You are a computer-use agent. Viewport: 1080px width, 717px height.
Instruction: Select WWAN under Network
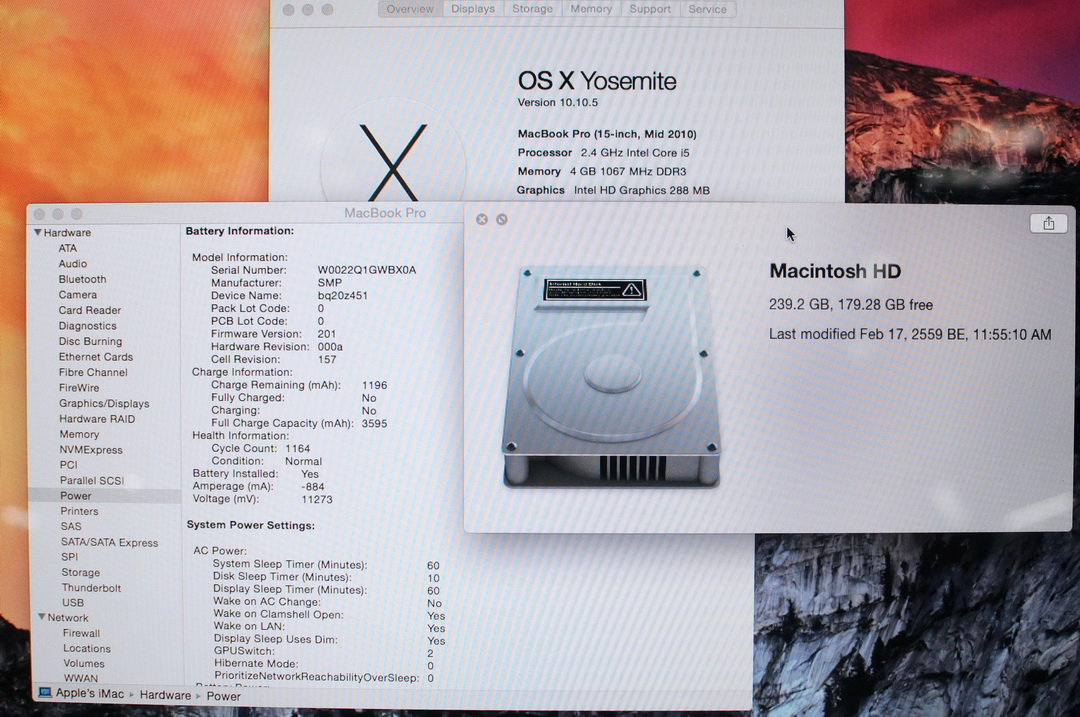[81, 678]
